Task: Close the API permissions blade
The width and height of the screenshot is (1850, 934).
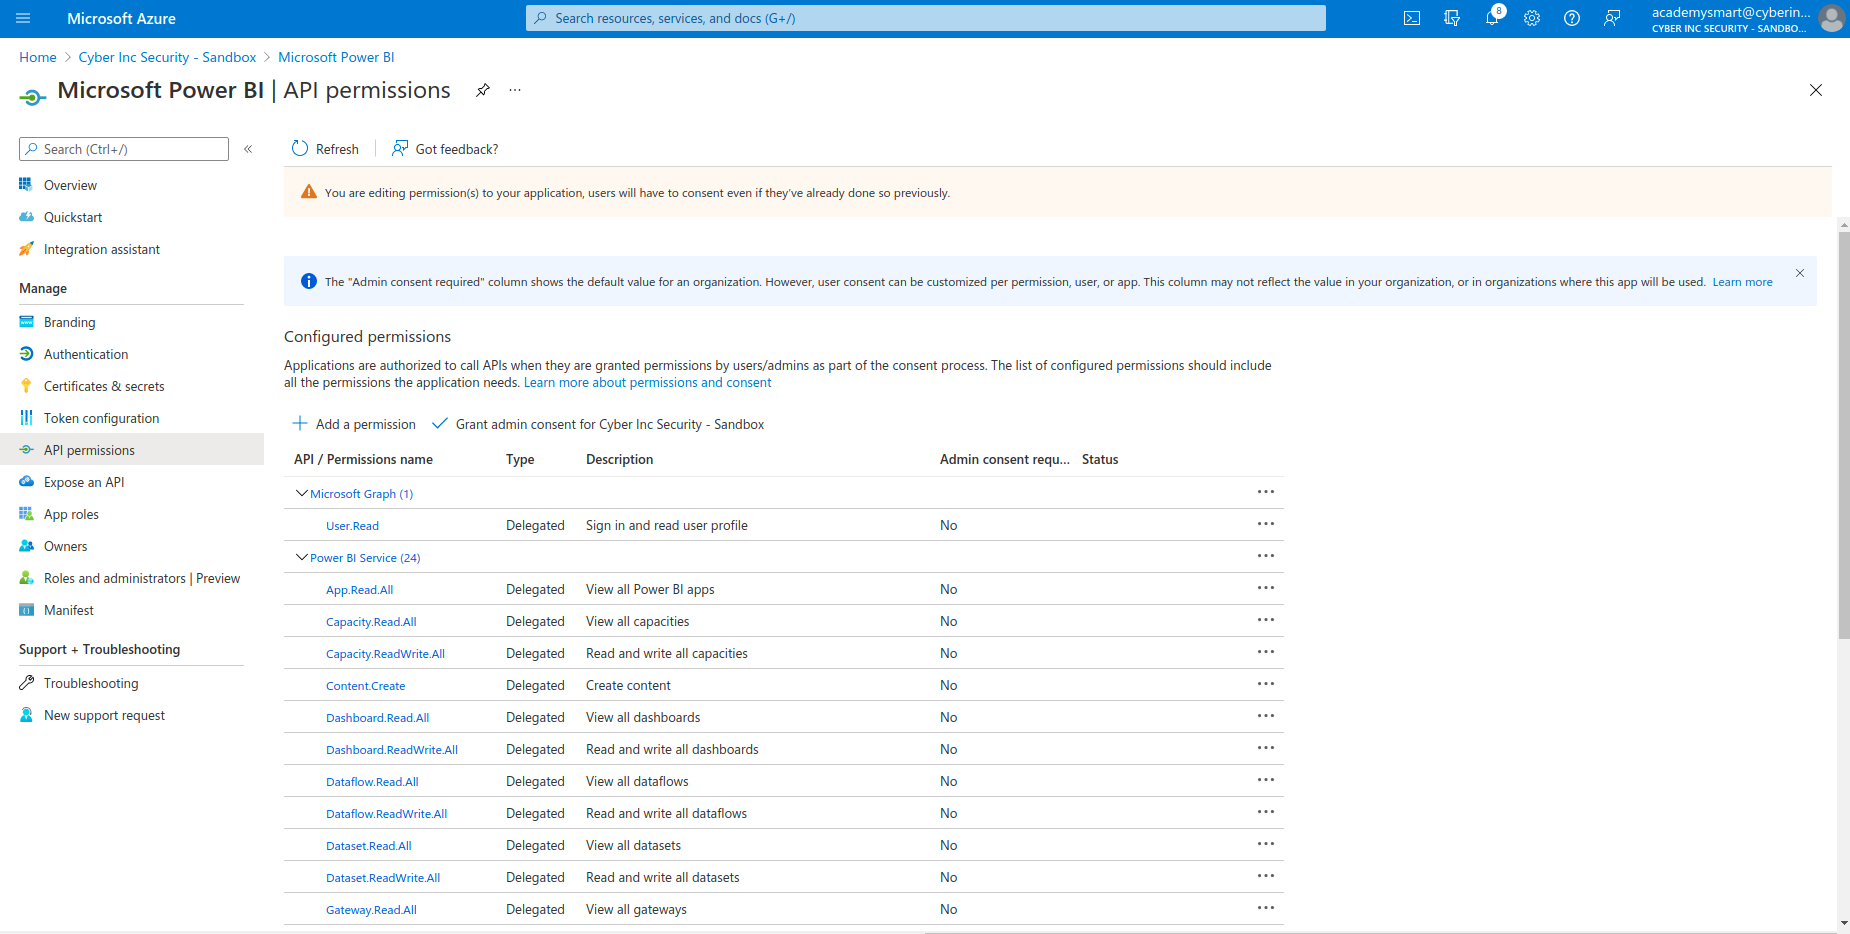Action: coord(1816,90)
